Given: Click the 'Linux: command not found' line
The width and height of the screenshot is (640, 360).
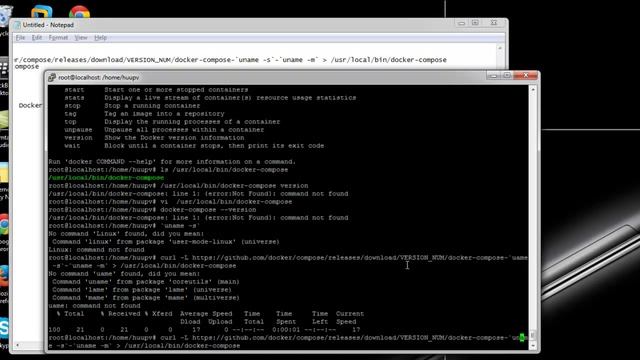Looking at the screenshot, I should pos(96,250).
